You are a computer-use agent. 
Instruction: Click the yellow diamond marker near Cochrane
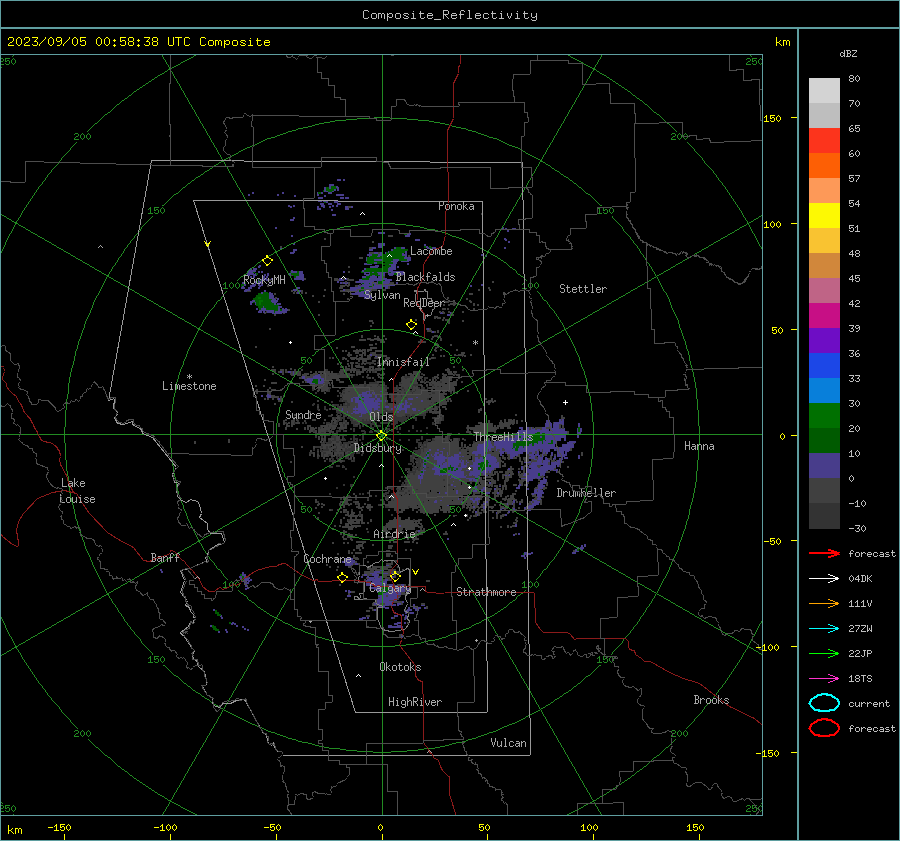click(343, 577)
